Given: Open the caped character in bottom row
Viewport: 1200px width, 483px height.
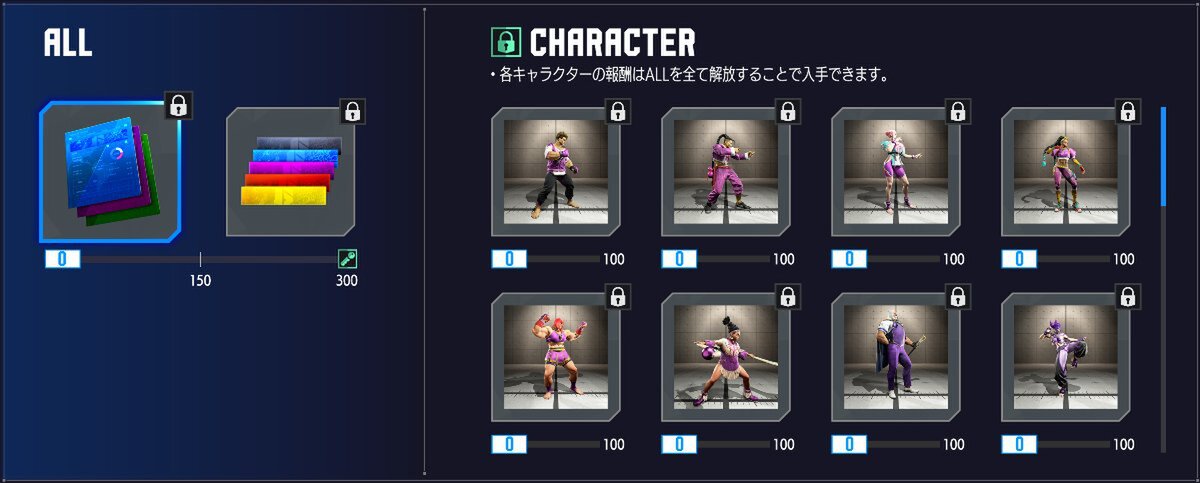Looking at the screenshot, I should (897, 357).
